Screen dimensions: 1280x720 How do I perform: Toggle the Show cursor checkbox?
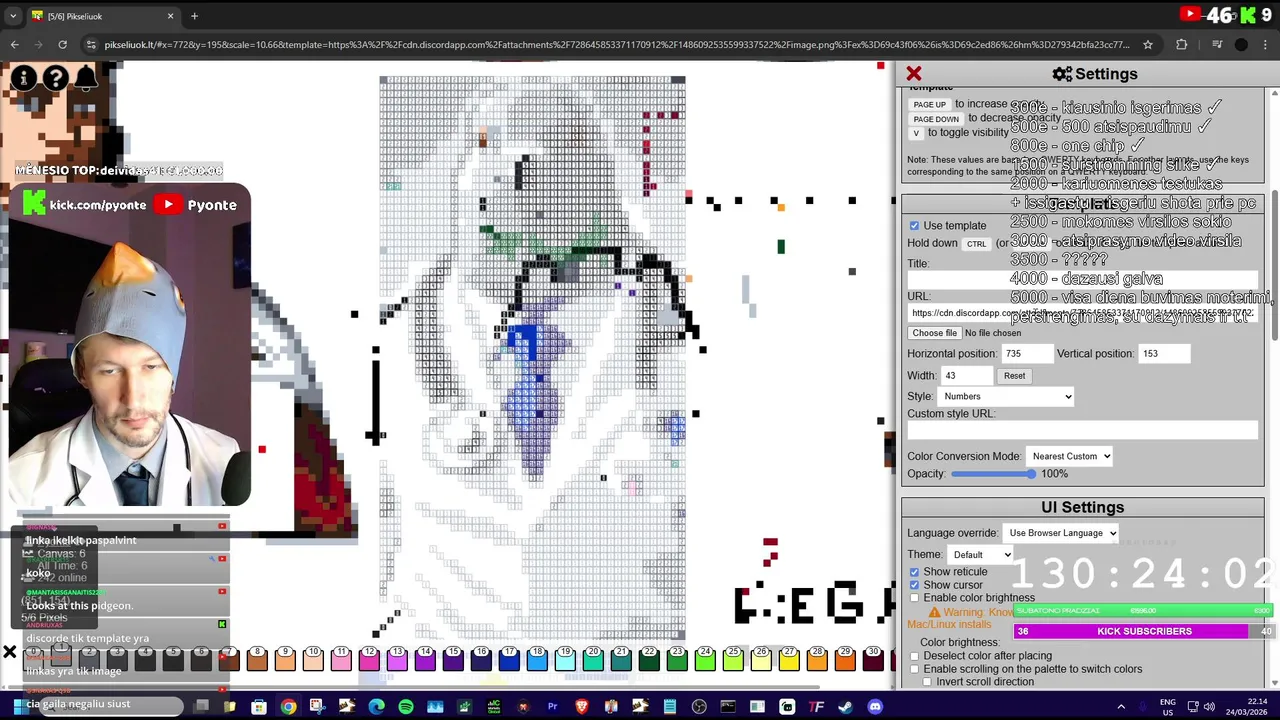click(x=914, y=585)
